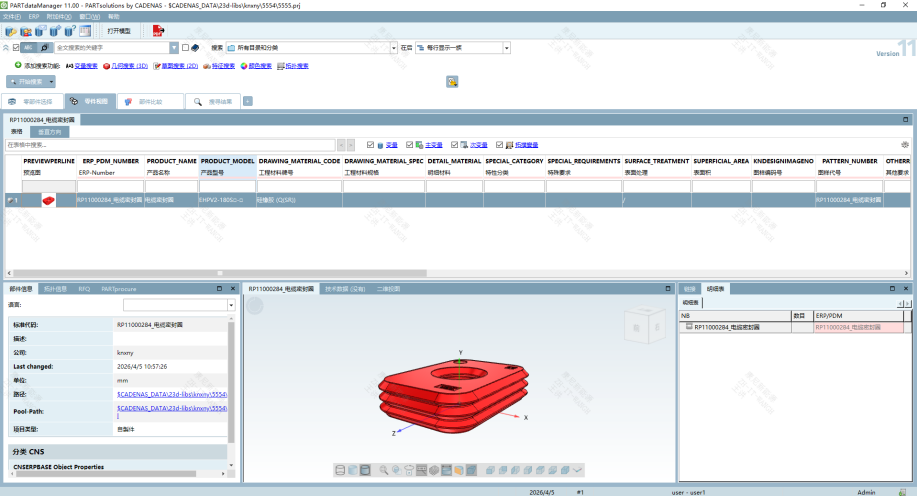Click the plus icon to add new tab

point(248,101)
